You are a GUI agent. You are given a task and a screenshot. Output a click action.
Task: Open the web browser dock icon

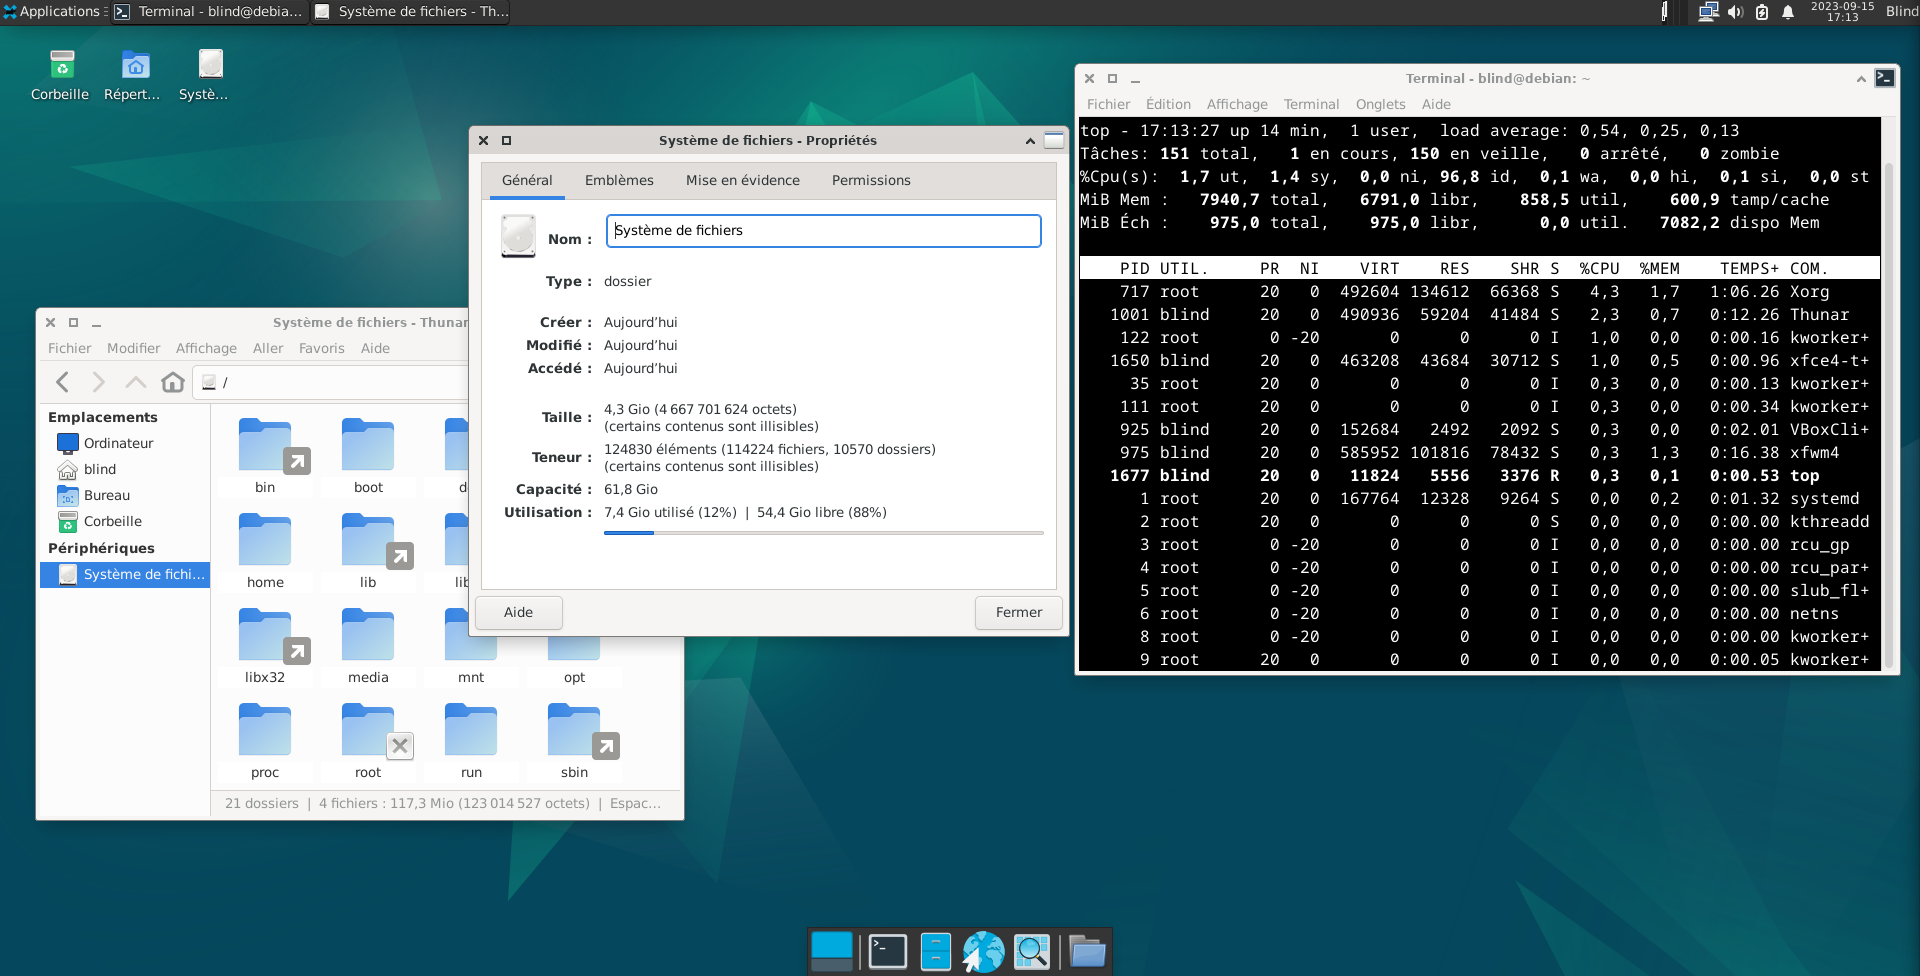click(x=983, y=951)
